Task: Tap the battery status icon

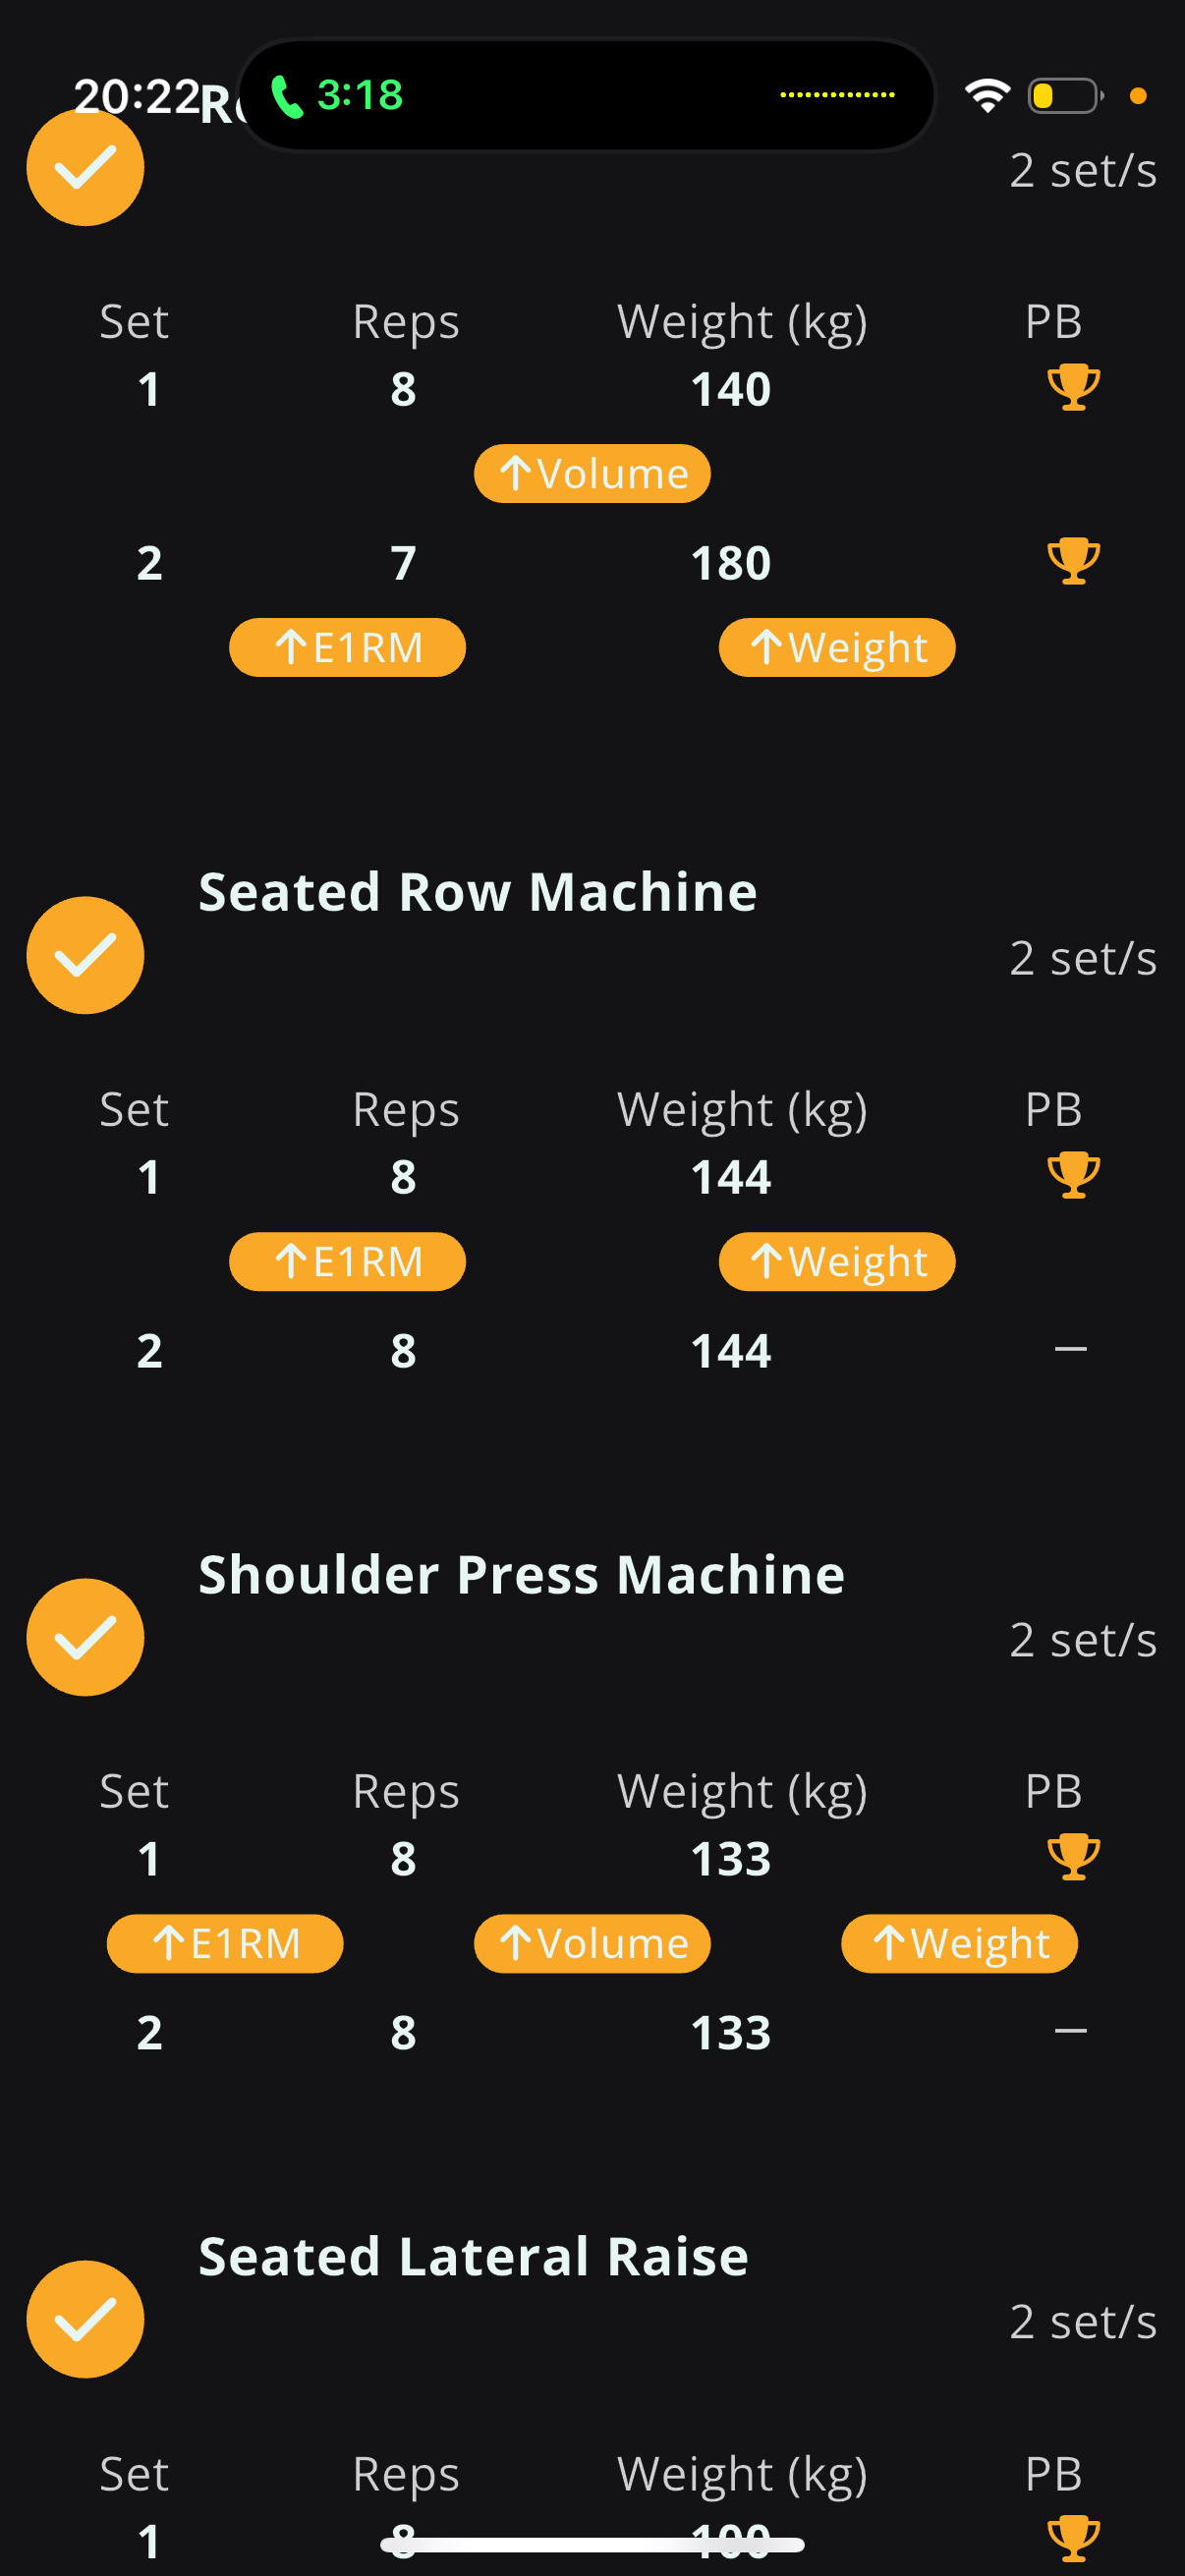Action: pyautogui.click(x=1065, y=96)
